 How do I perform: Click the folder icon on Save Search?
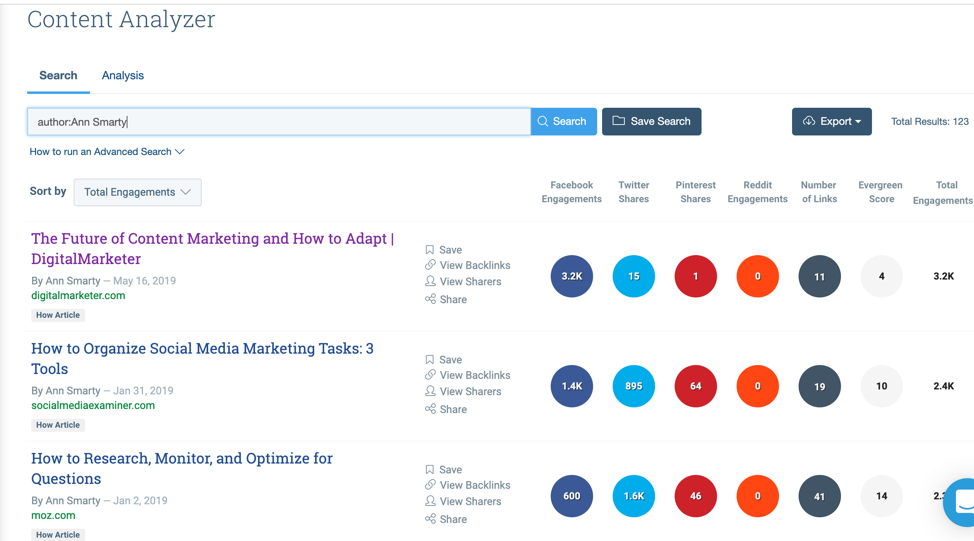(x=619, y=121)
